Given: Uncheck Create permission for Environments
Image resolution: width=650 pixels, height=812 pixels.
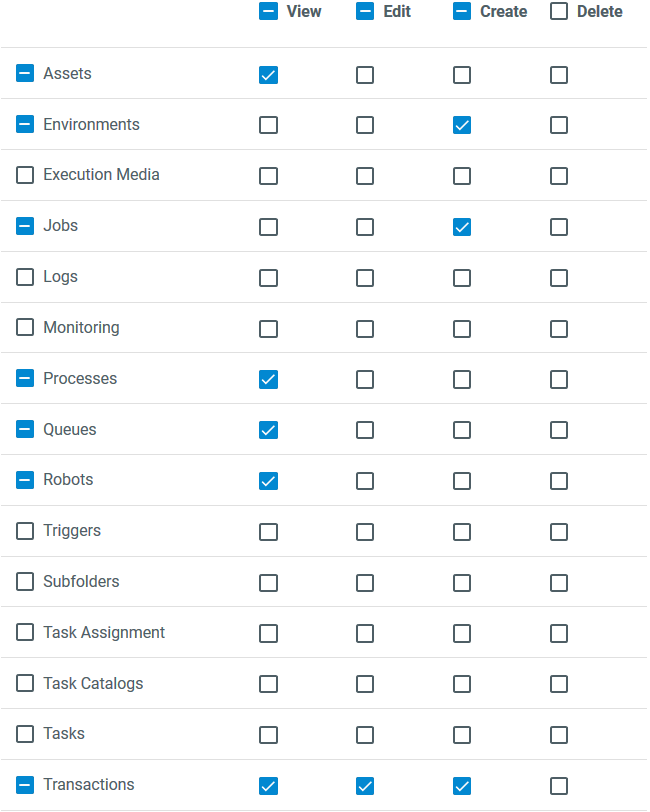Looking at the screenshot, I should pyautogui.click(x=462, y=125).
